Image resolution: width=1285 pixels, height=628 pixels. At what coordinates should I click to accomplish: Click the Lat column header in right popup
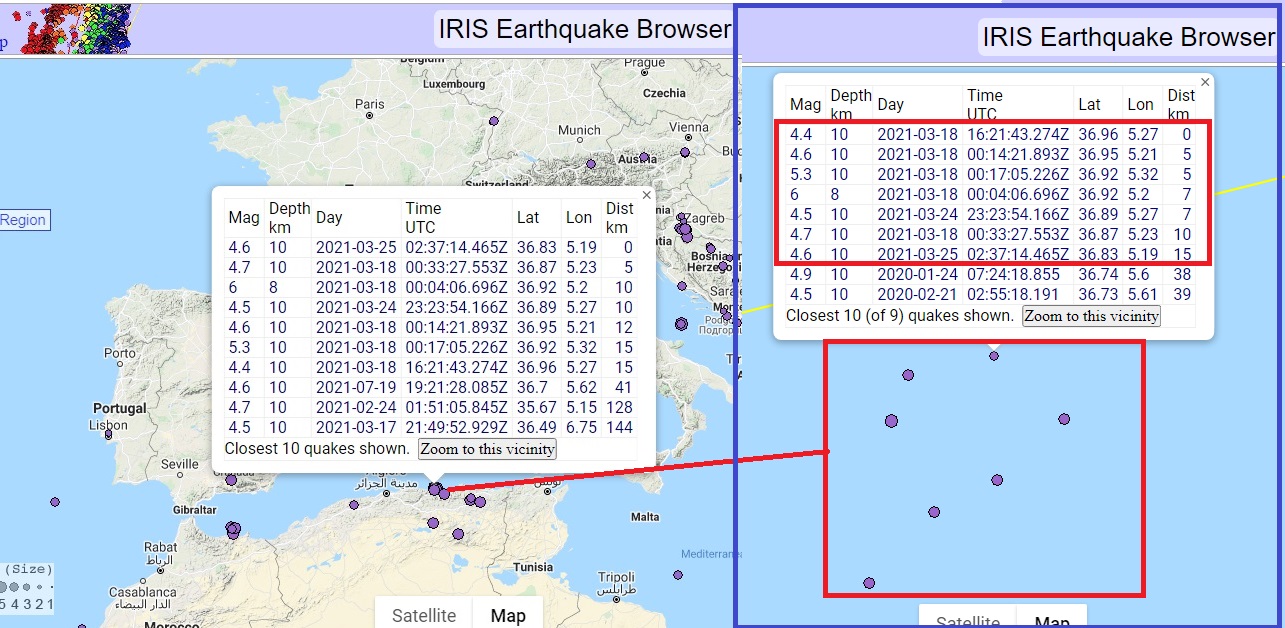coord(1090,104)
